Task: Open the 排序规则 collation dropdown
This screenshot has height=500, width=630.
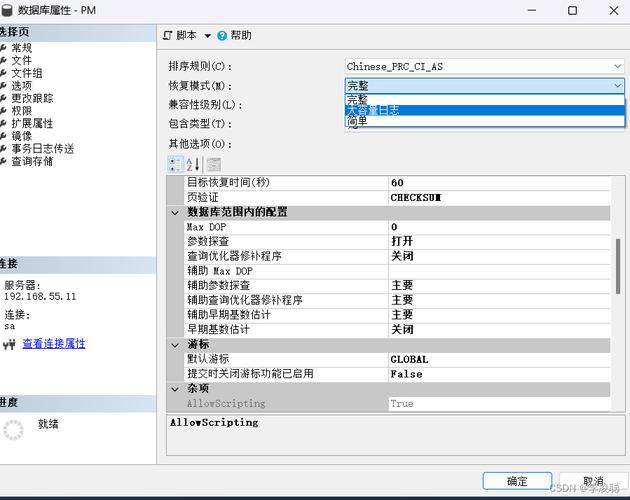Action: [617, 66]
